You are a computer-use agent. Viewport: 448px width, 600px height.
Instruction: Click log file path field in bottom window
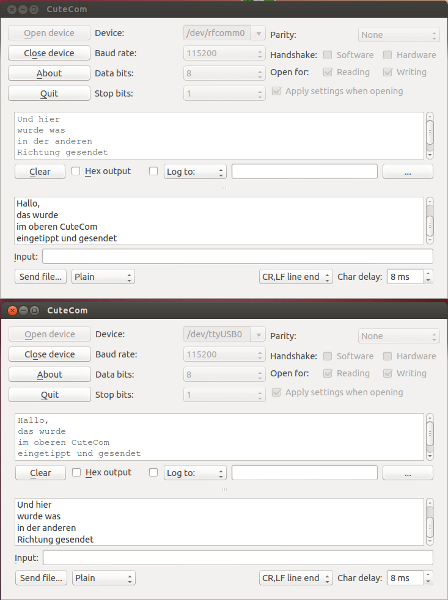(305, 473)
